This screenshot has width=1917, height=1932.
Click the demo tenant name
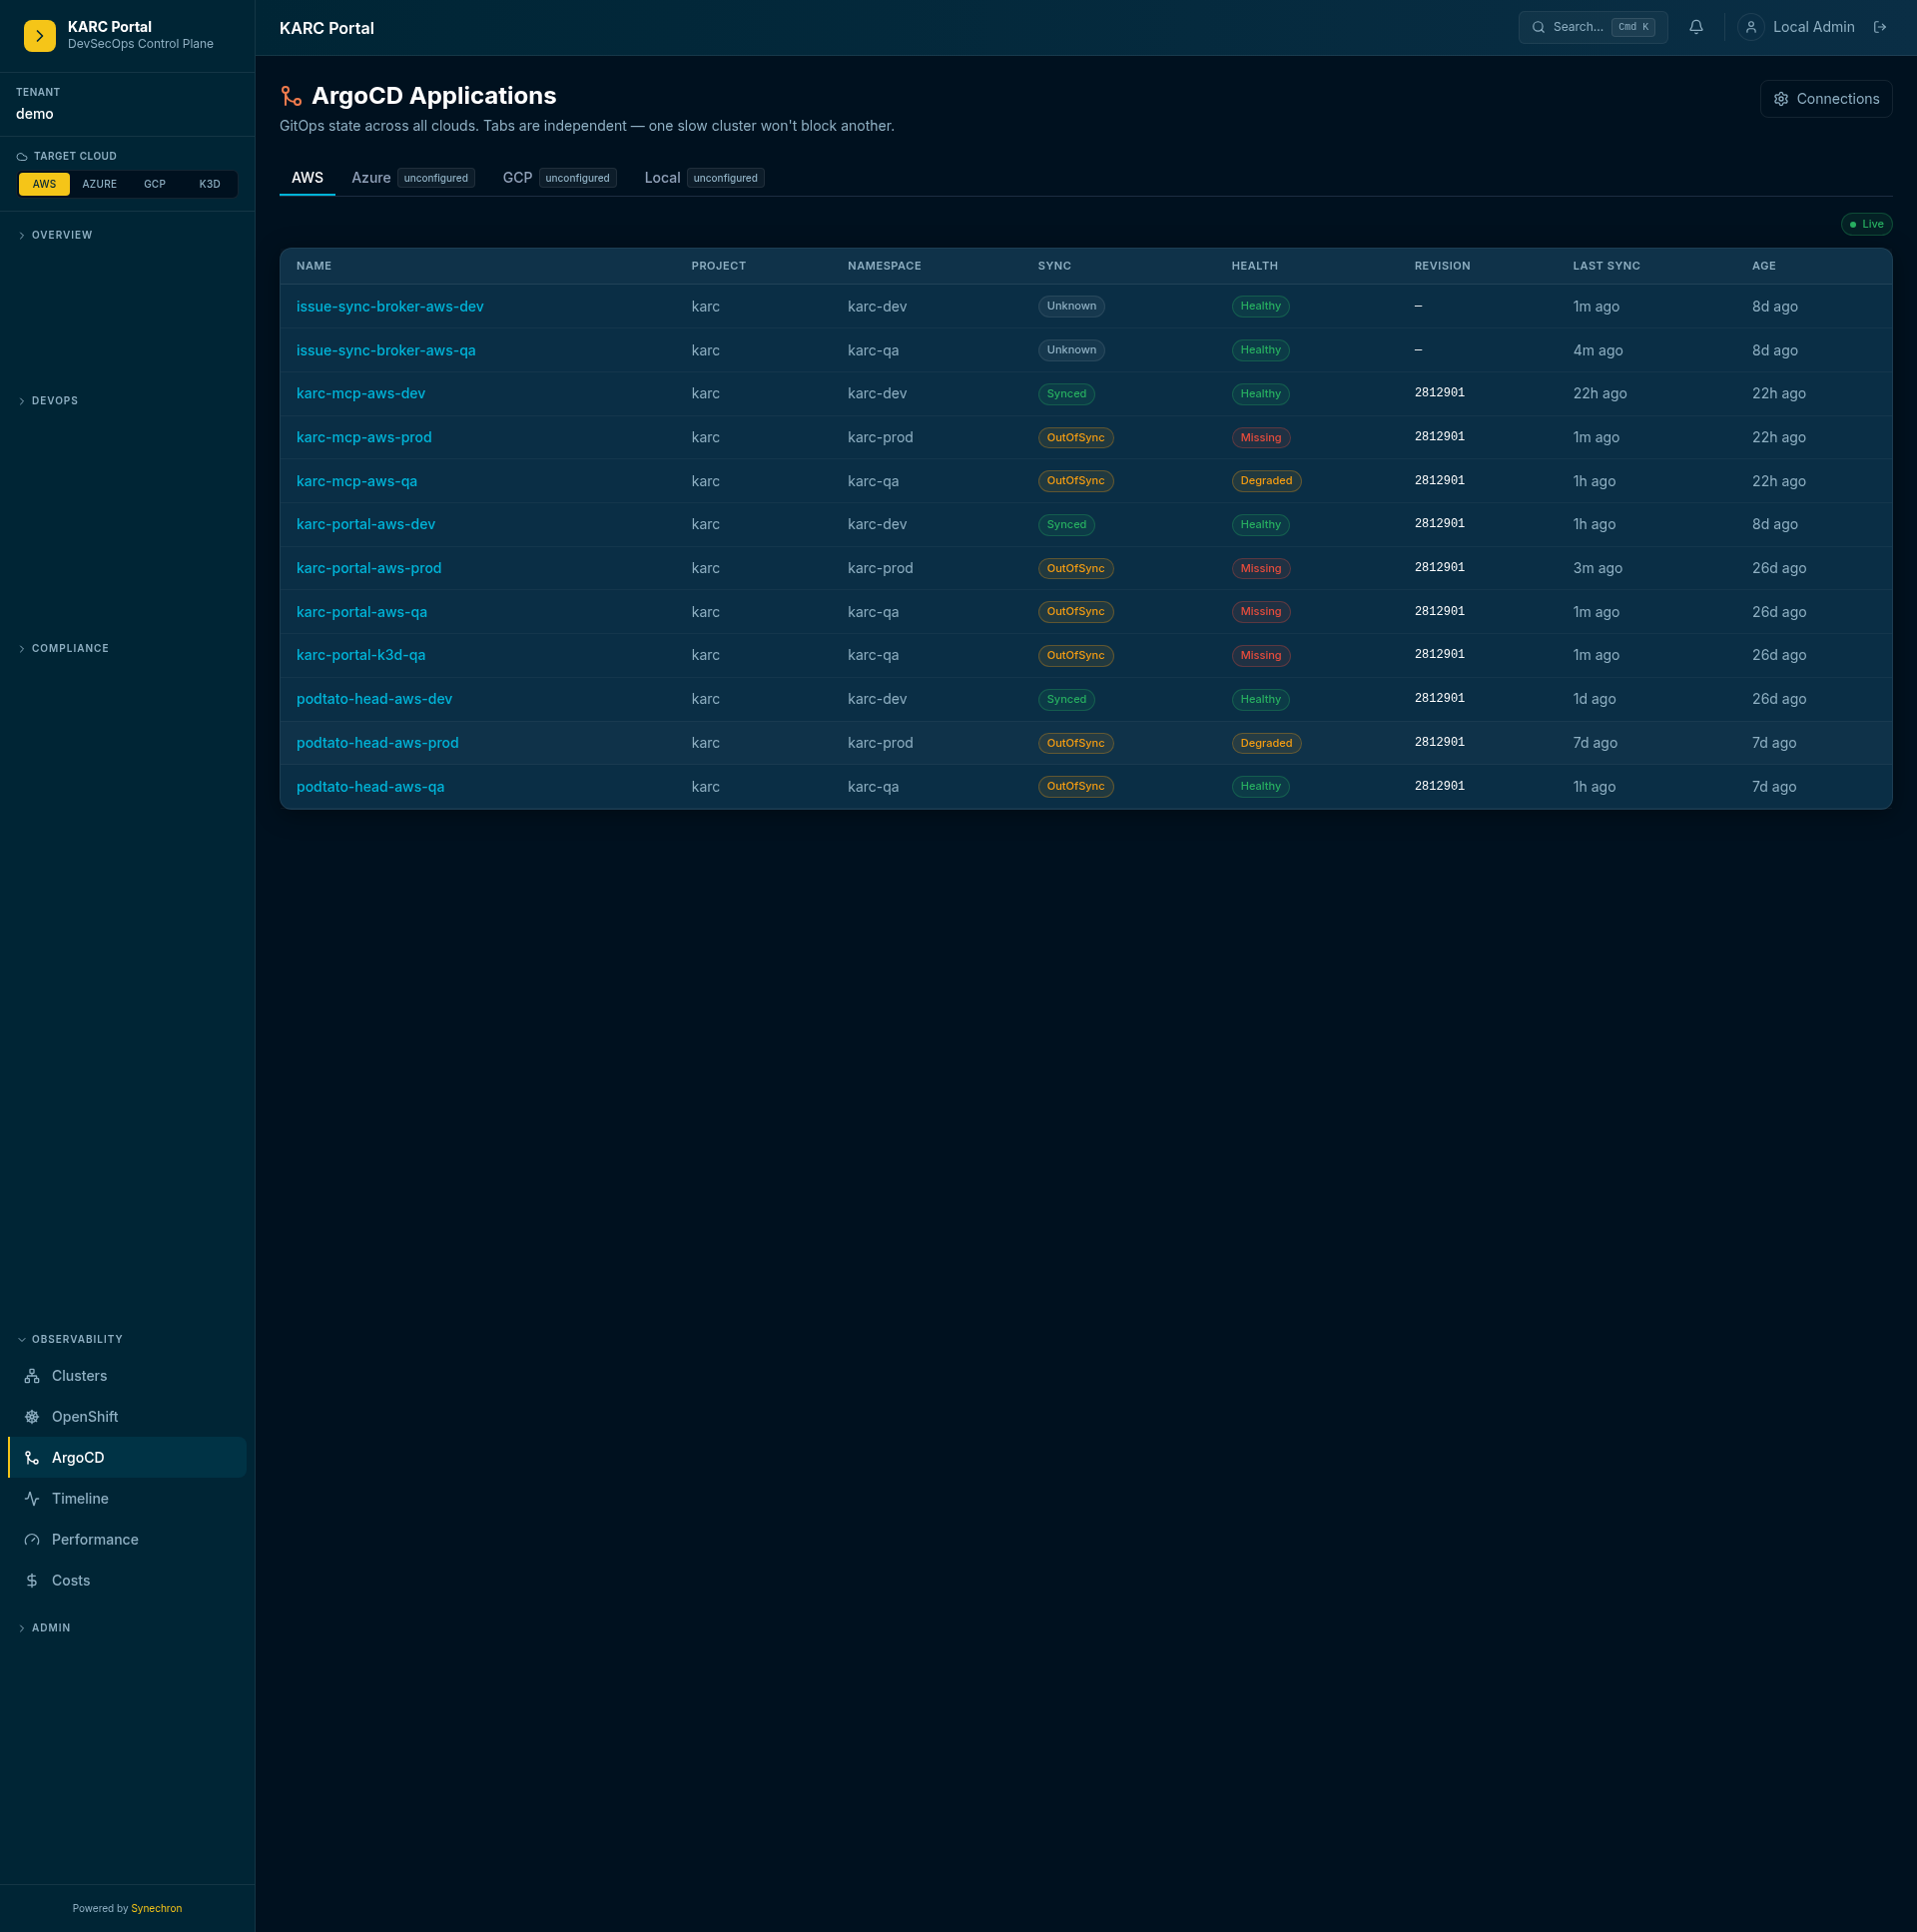coord(35,114)
